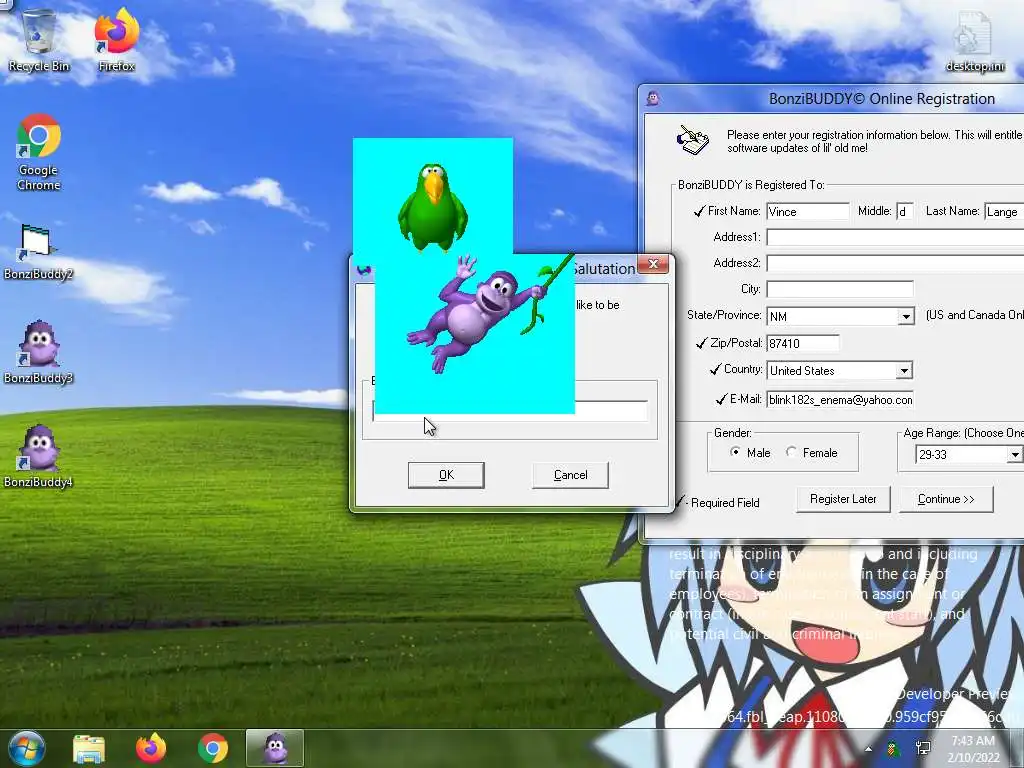This screenshot has height=768, width=1024.
Task: Click the parrot icon in system tray
Action: [x=893, y=748]
